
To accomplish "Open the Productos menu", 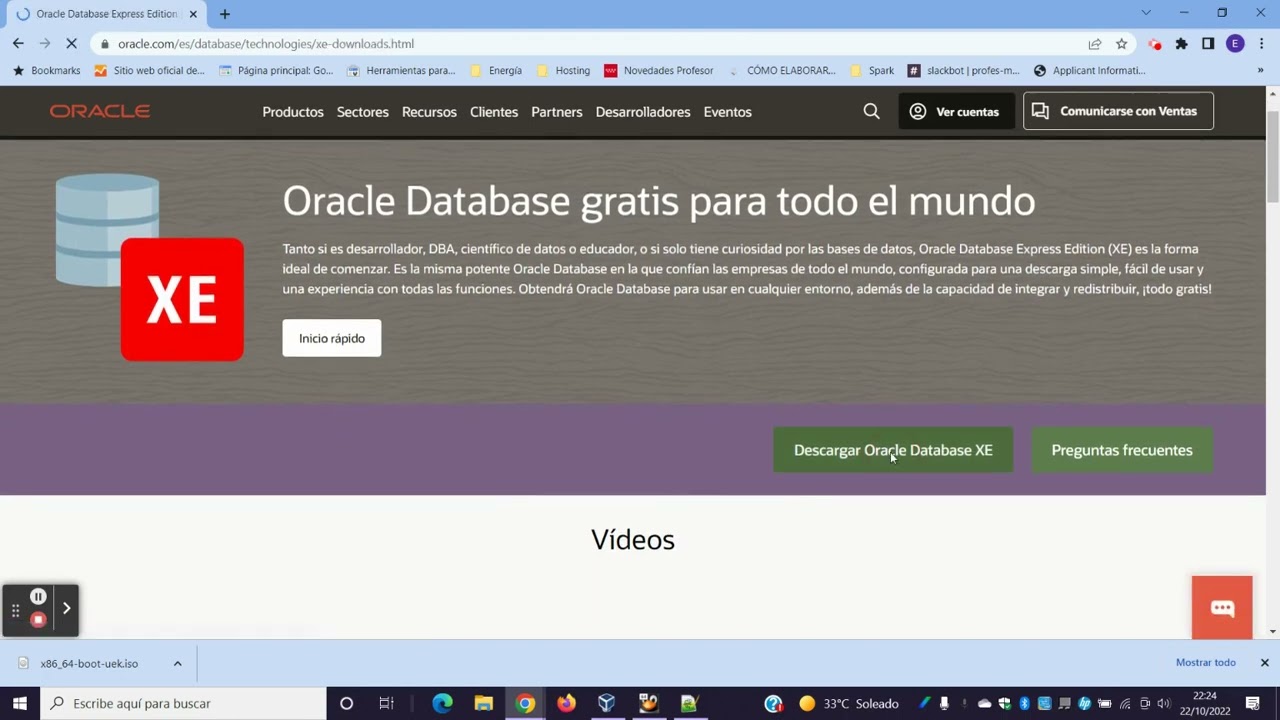I will click(293, 112).
